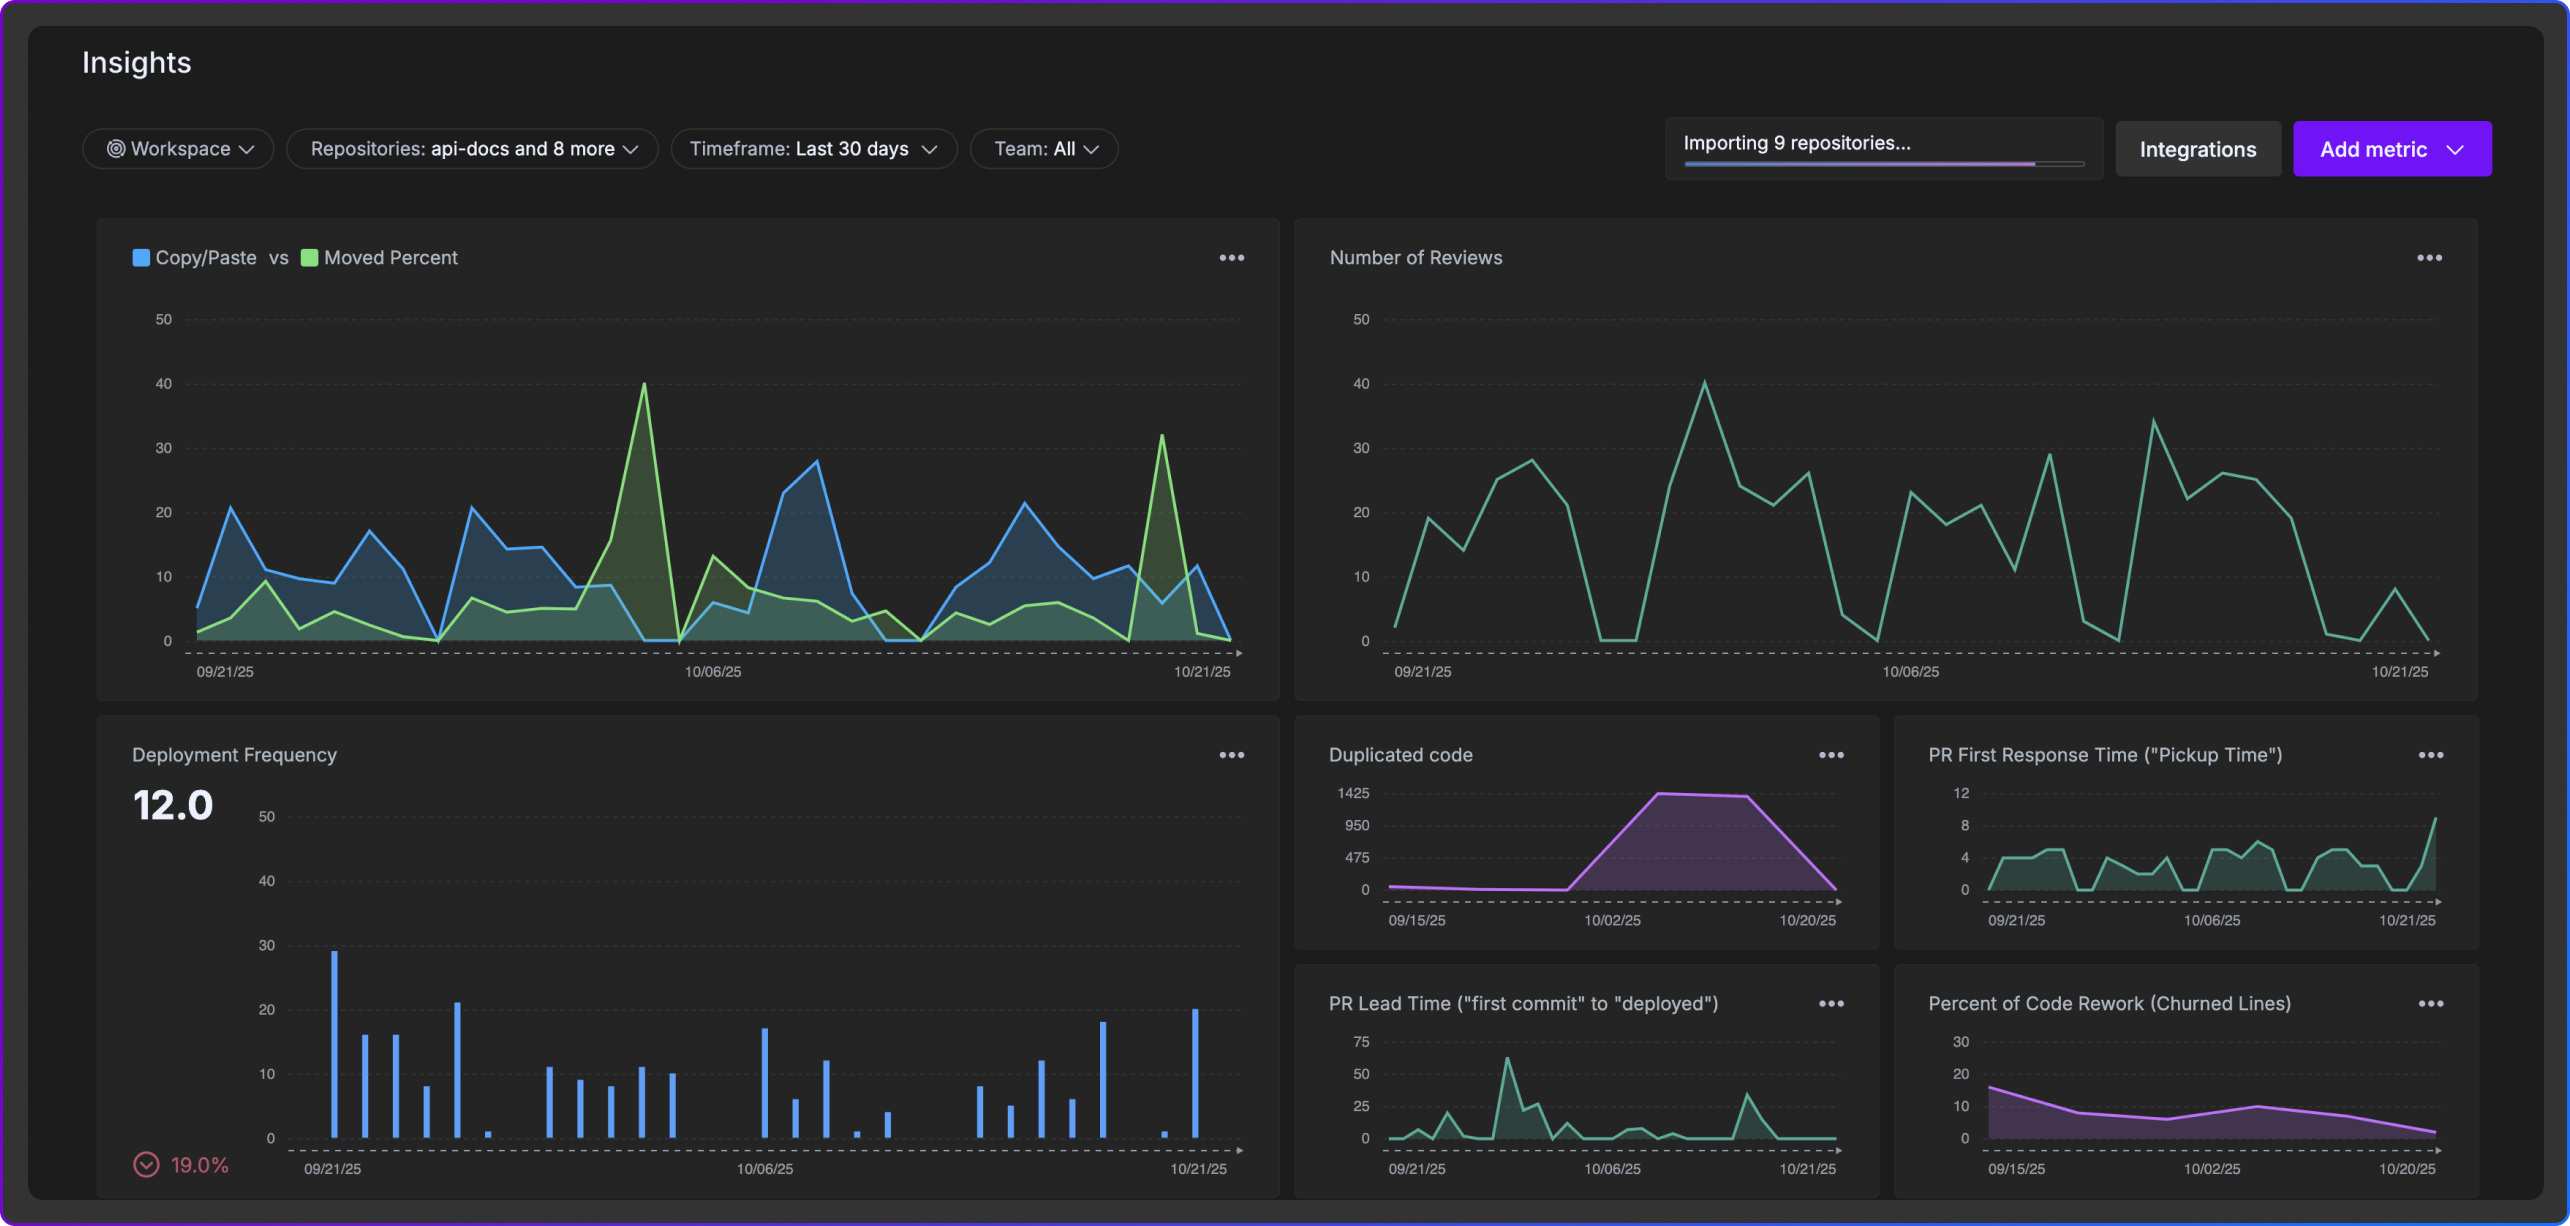
Task: Click the importing repositories progress bar
Action: pyautogui.click(x=1883, y=163)
